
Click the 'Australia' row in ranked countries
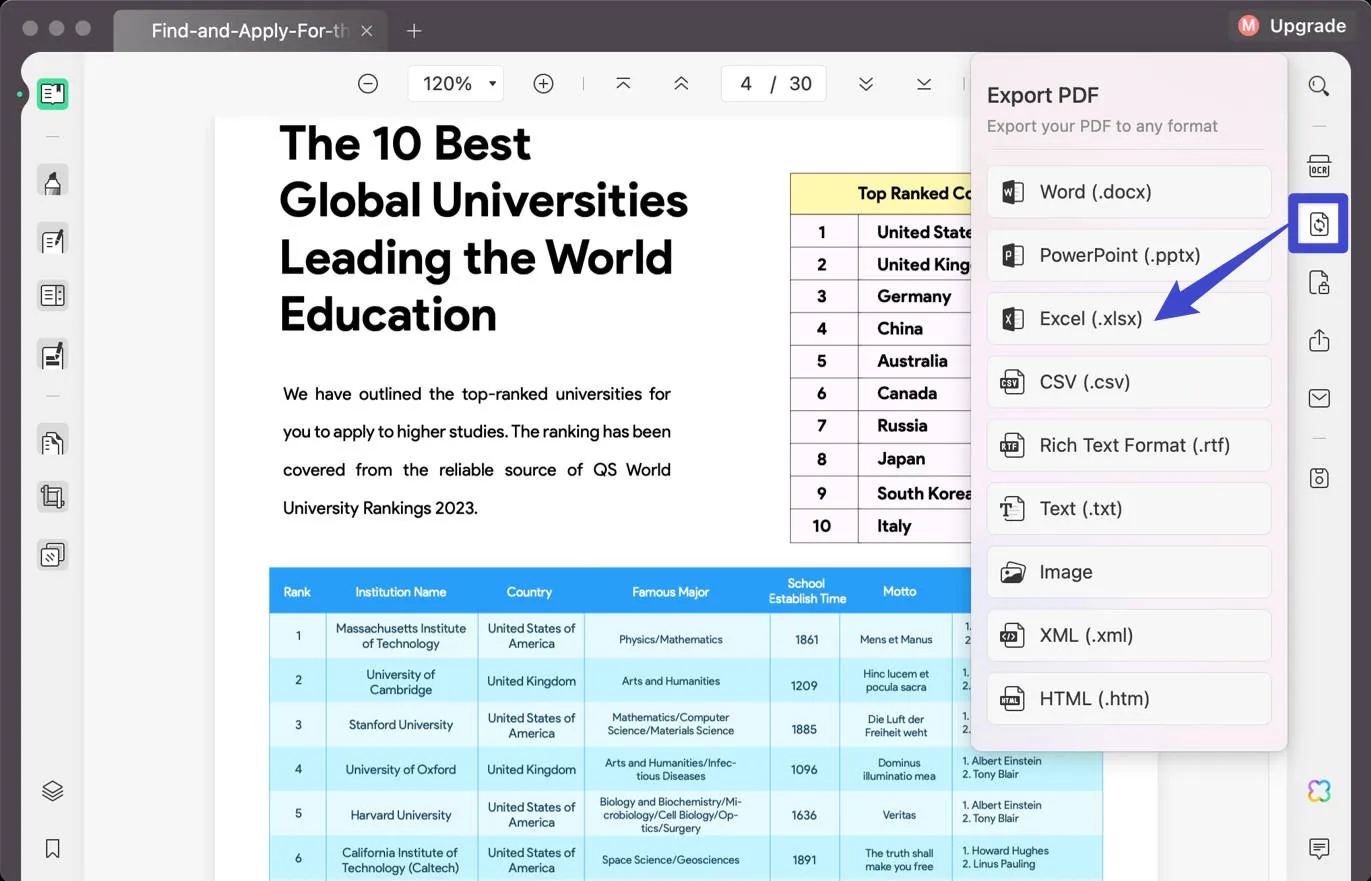click(x=880, y=361)
